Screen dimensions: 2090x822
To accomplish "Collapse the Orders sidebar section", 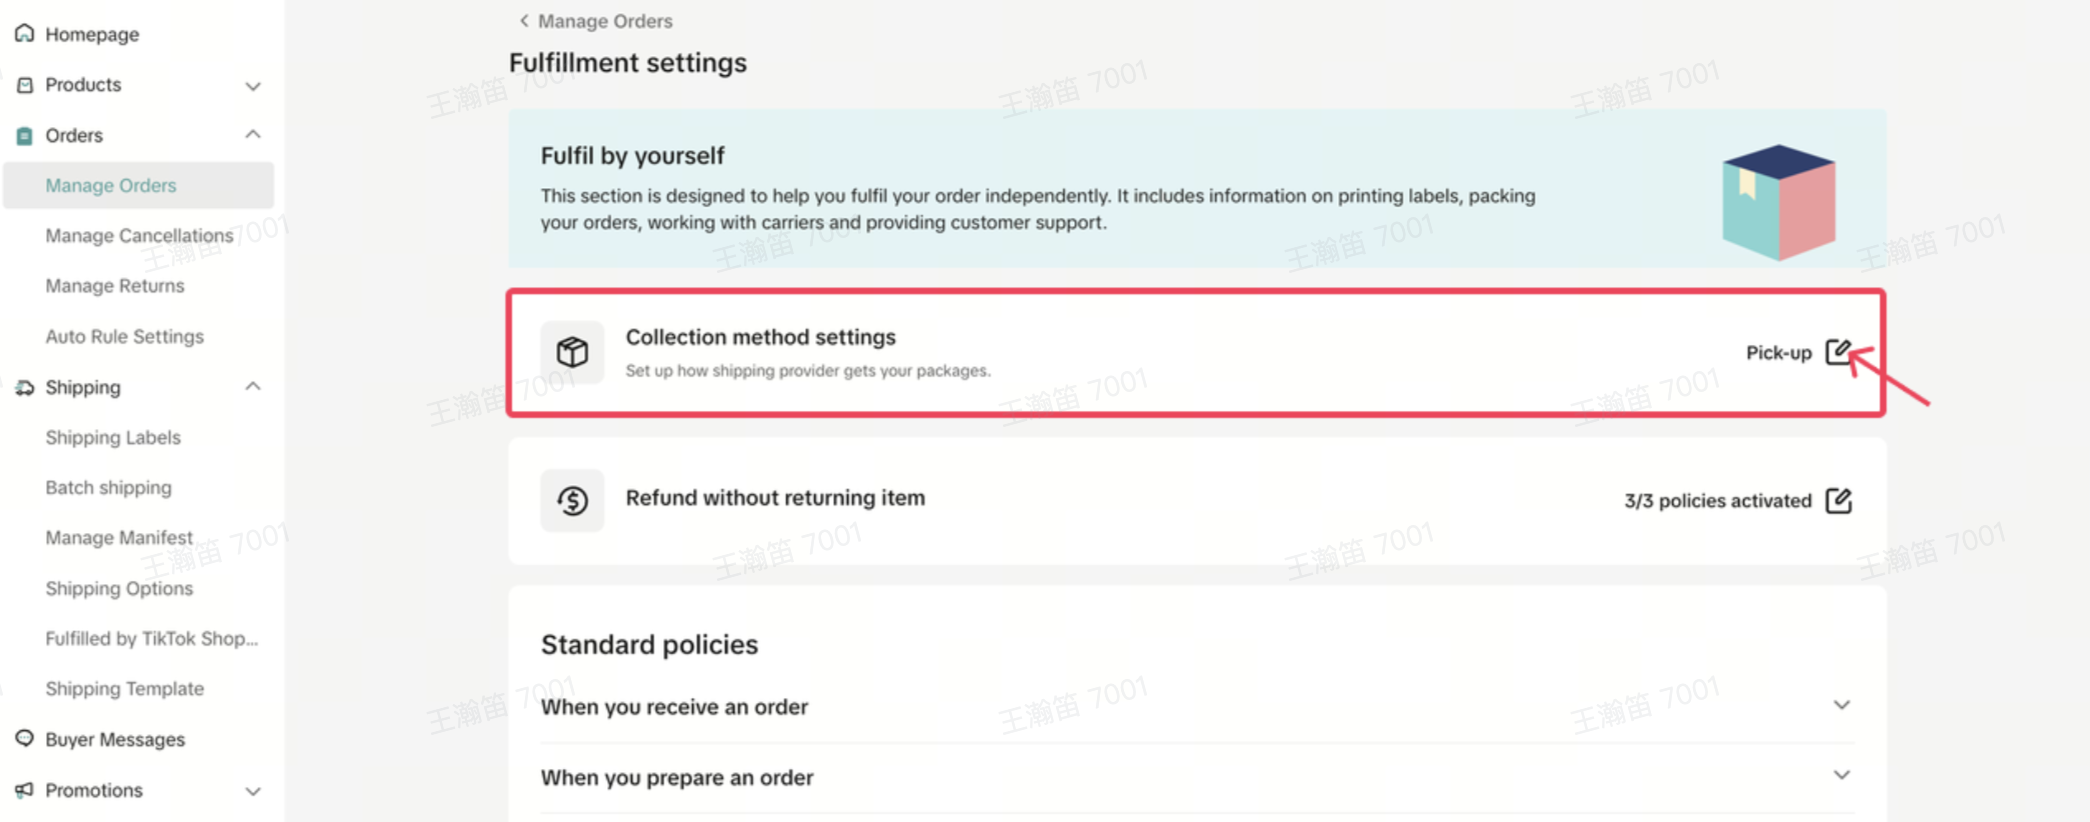I will pos(253,134).
